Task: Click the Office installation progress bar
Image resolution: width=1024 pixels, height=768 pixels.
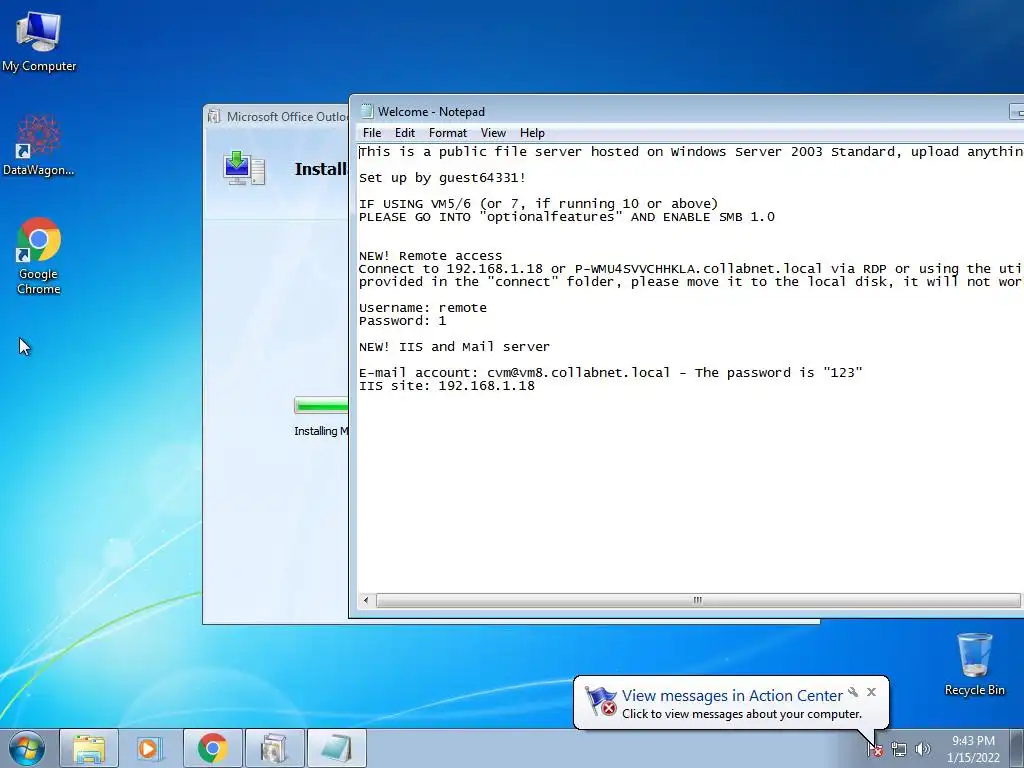Action: tap(321, 406)
